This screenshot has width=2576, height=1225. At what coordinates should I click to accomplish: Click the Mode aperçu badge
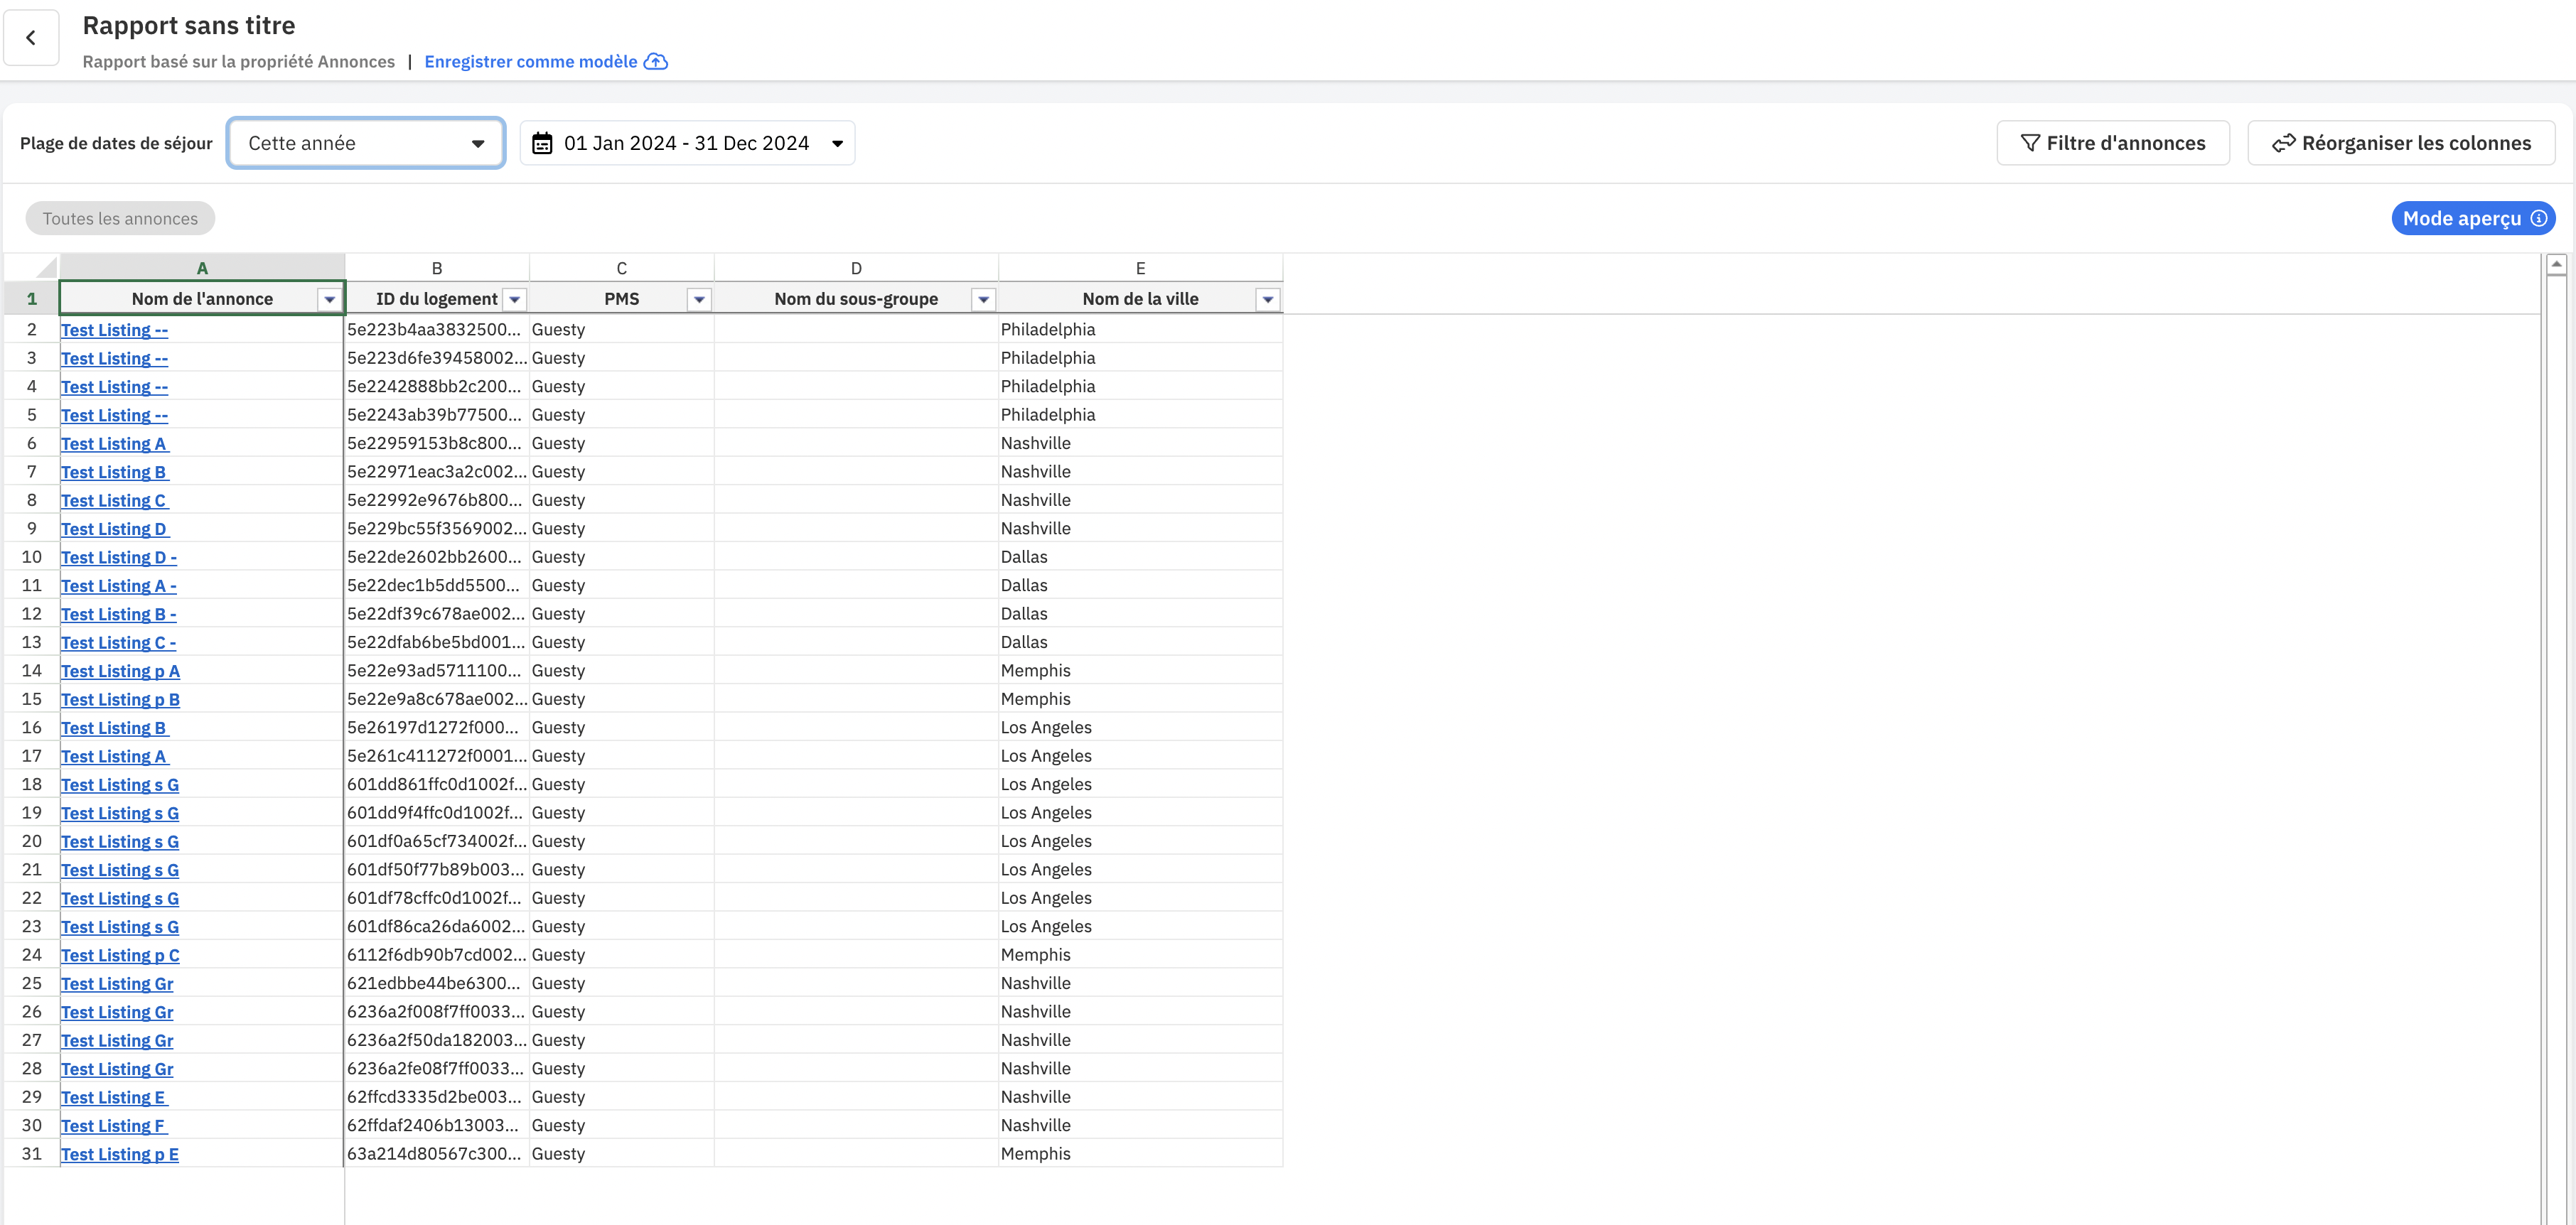pos(2473,218)
